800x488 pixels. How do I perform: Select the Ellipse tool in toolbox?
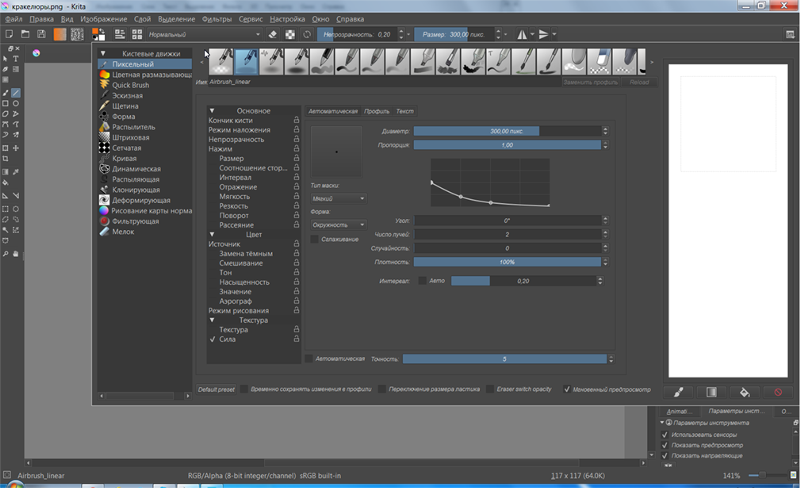[16, 103]
